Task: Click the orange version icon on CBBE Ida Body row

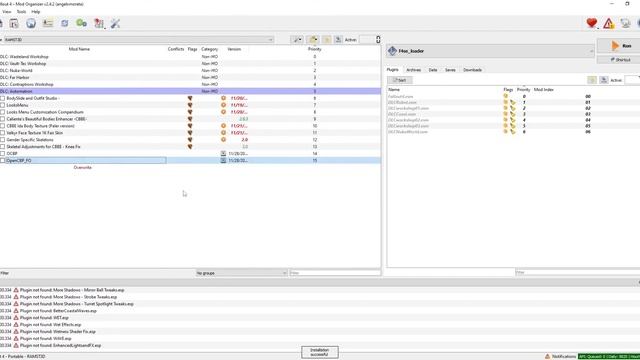Action: [223, 126]
